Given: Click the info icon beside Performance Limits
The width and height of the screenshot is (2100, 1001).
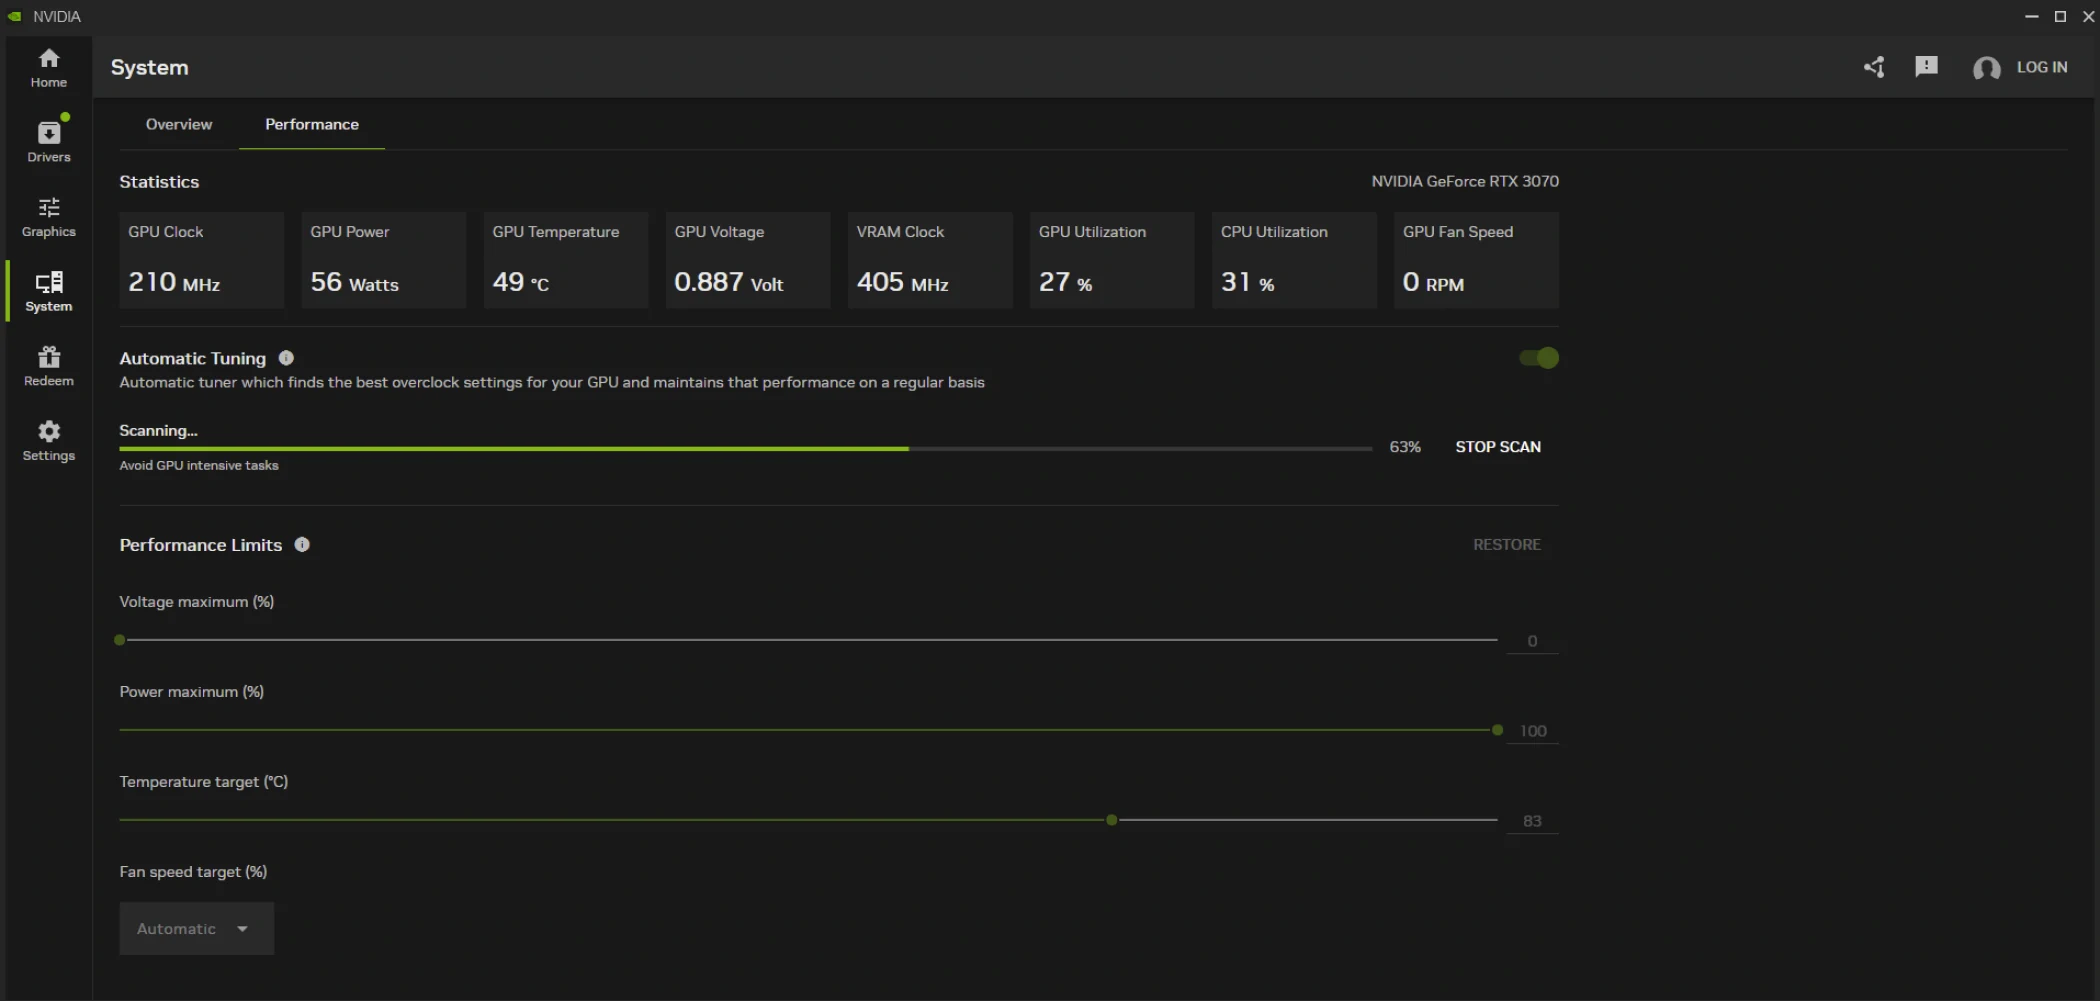Looking at the screenshot, I should [x=302, y=545].
